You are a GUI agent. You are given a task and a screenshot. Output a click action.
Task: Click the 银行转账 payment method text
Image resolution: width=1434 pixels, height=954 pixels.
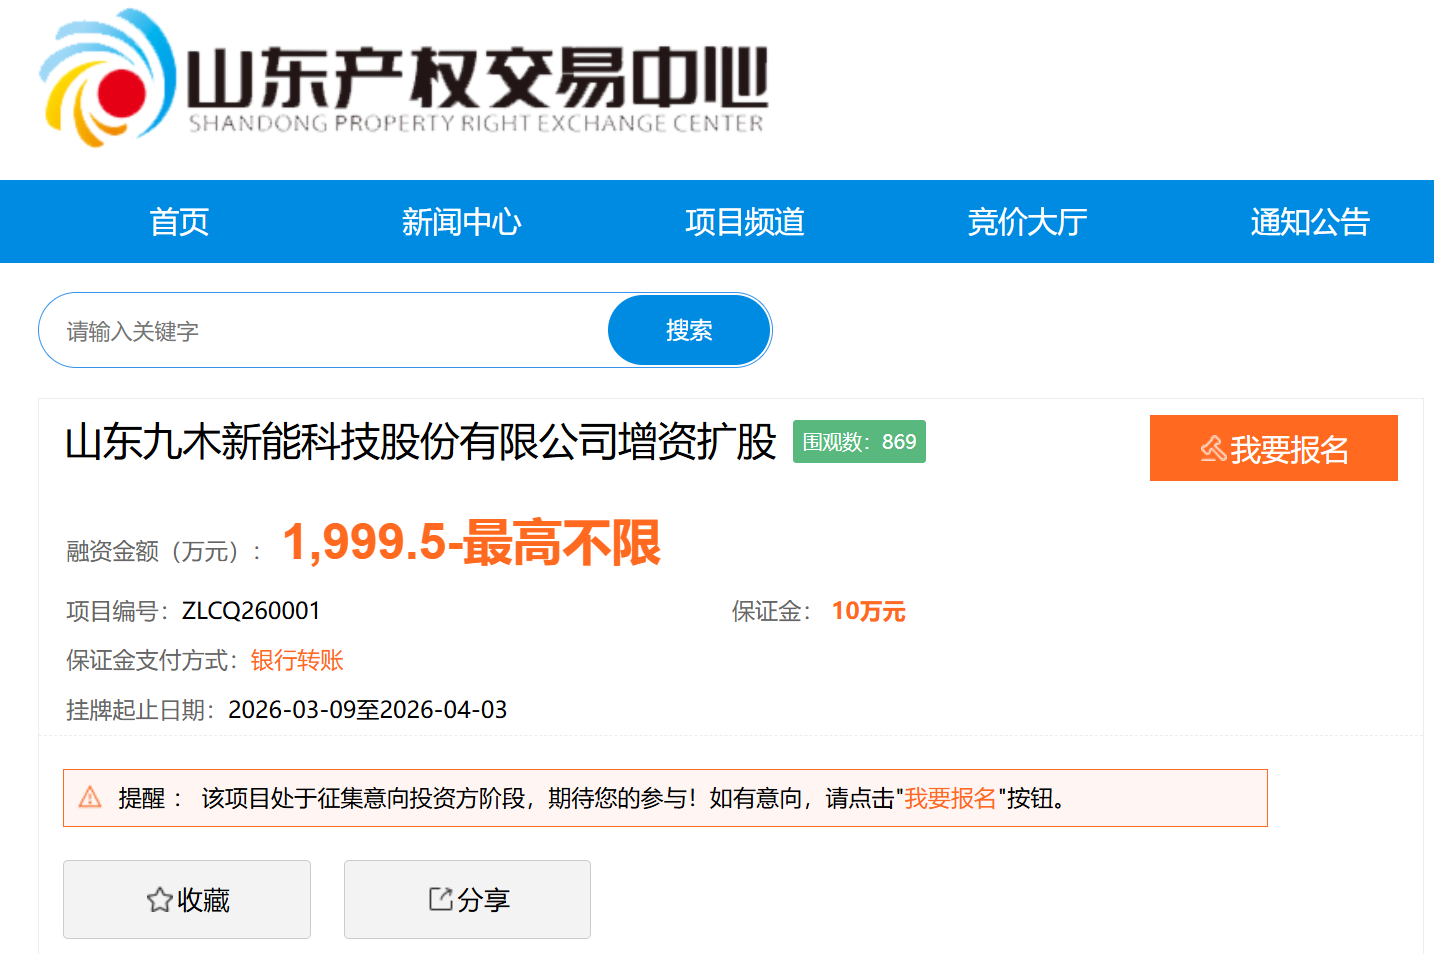(x=297, y=661)
